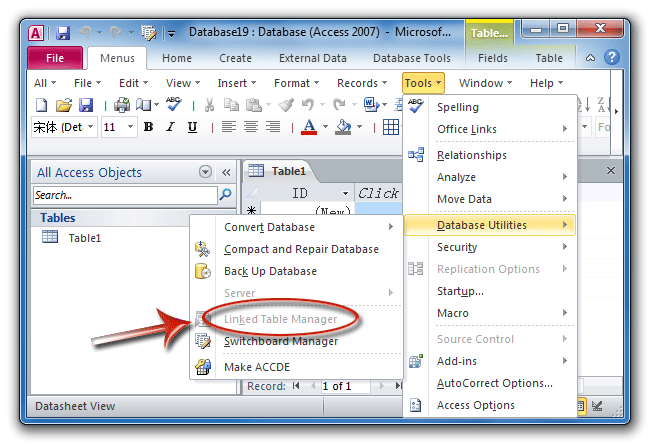
Task: Switch to the Home ribbon tab
Action: [177, 58]
